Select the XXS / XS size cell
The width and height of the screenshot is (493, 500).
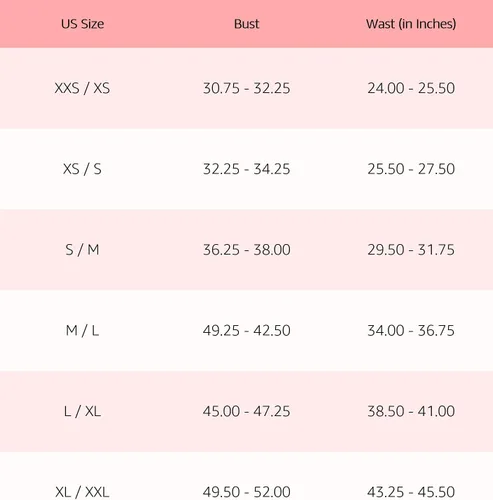pyautogui.click(x=82, y=88)
